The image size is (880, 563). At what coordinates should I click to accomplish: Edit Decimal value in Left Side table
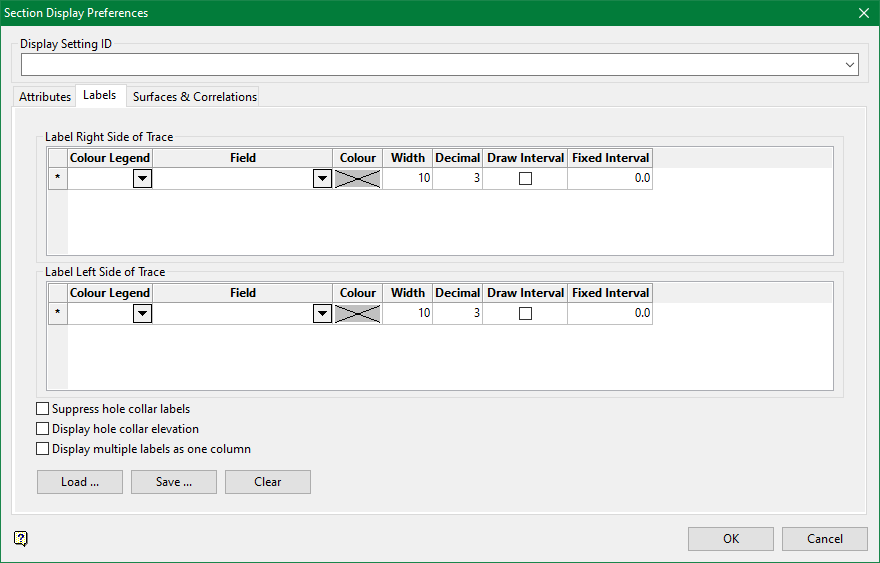(x=457, y=313)
